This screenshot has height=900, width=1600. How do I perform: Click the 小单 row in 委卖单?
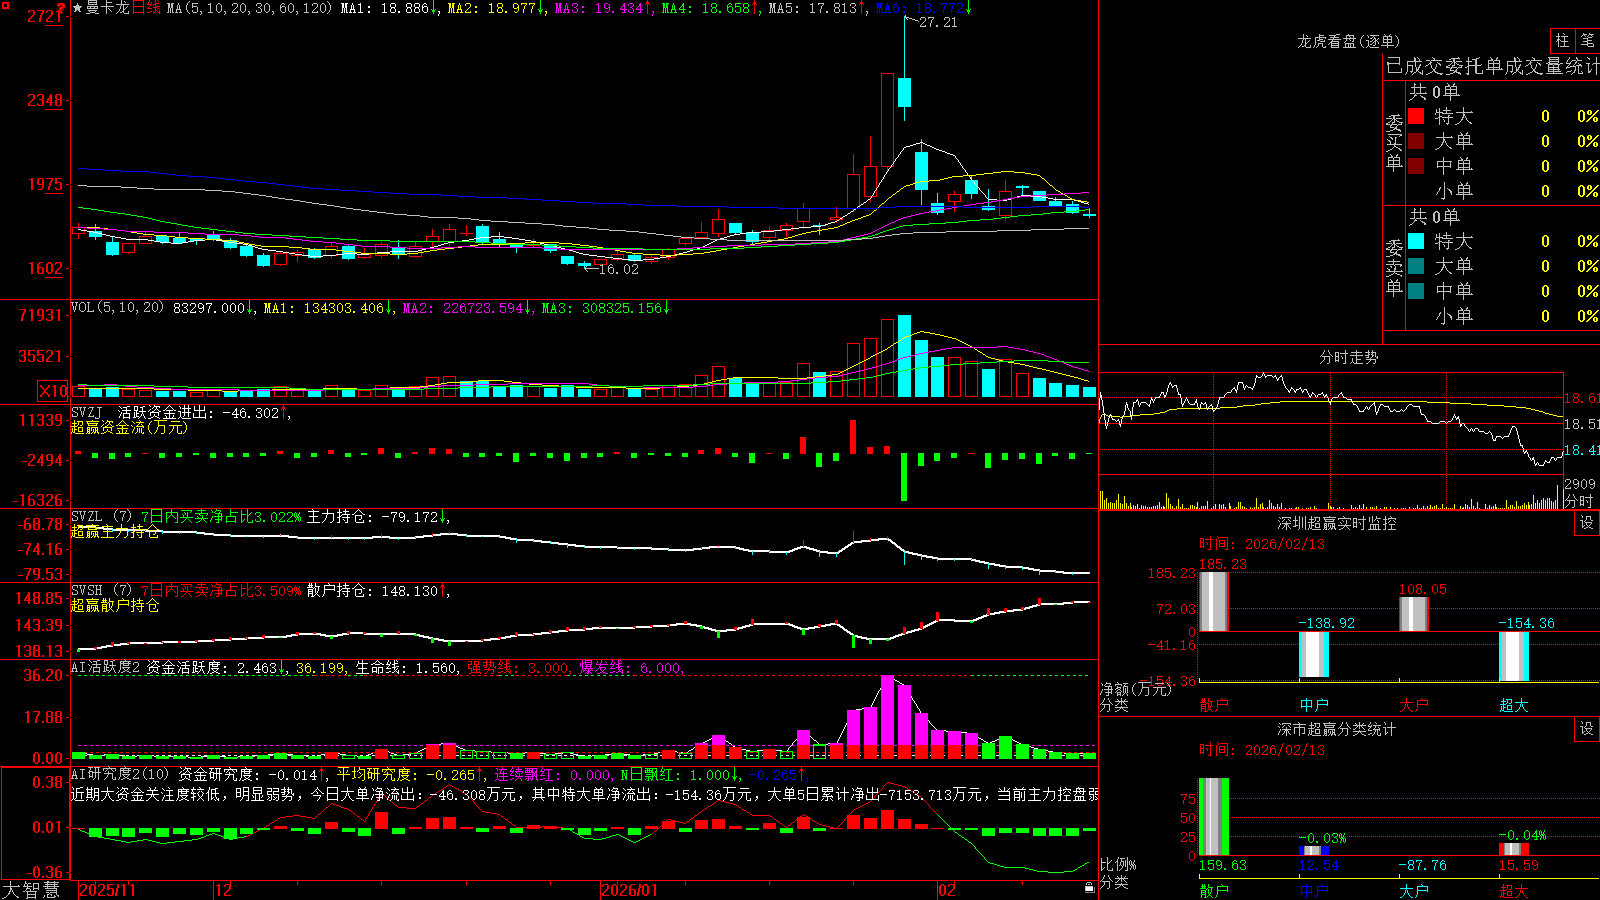(1503, 316)
